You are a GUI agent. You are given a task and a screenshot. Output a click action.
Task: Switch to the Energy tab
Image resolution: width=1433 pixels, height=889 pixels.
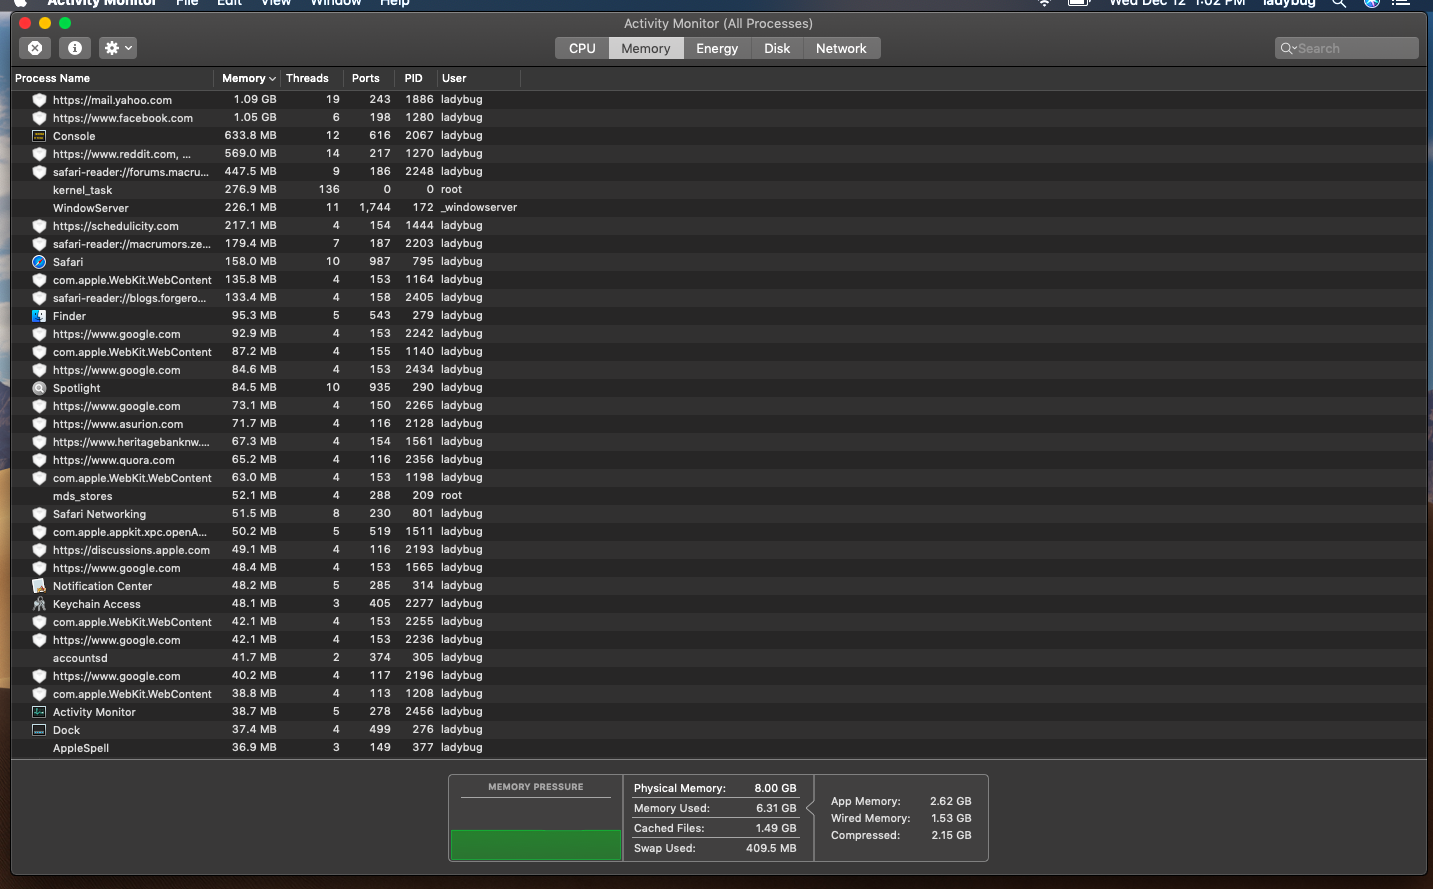point(717,48)
